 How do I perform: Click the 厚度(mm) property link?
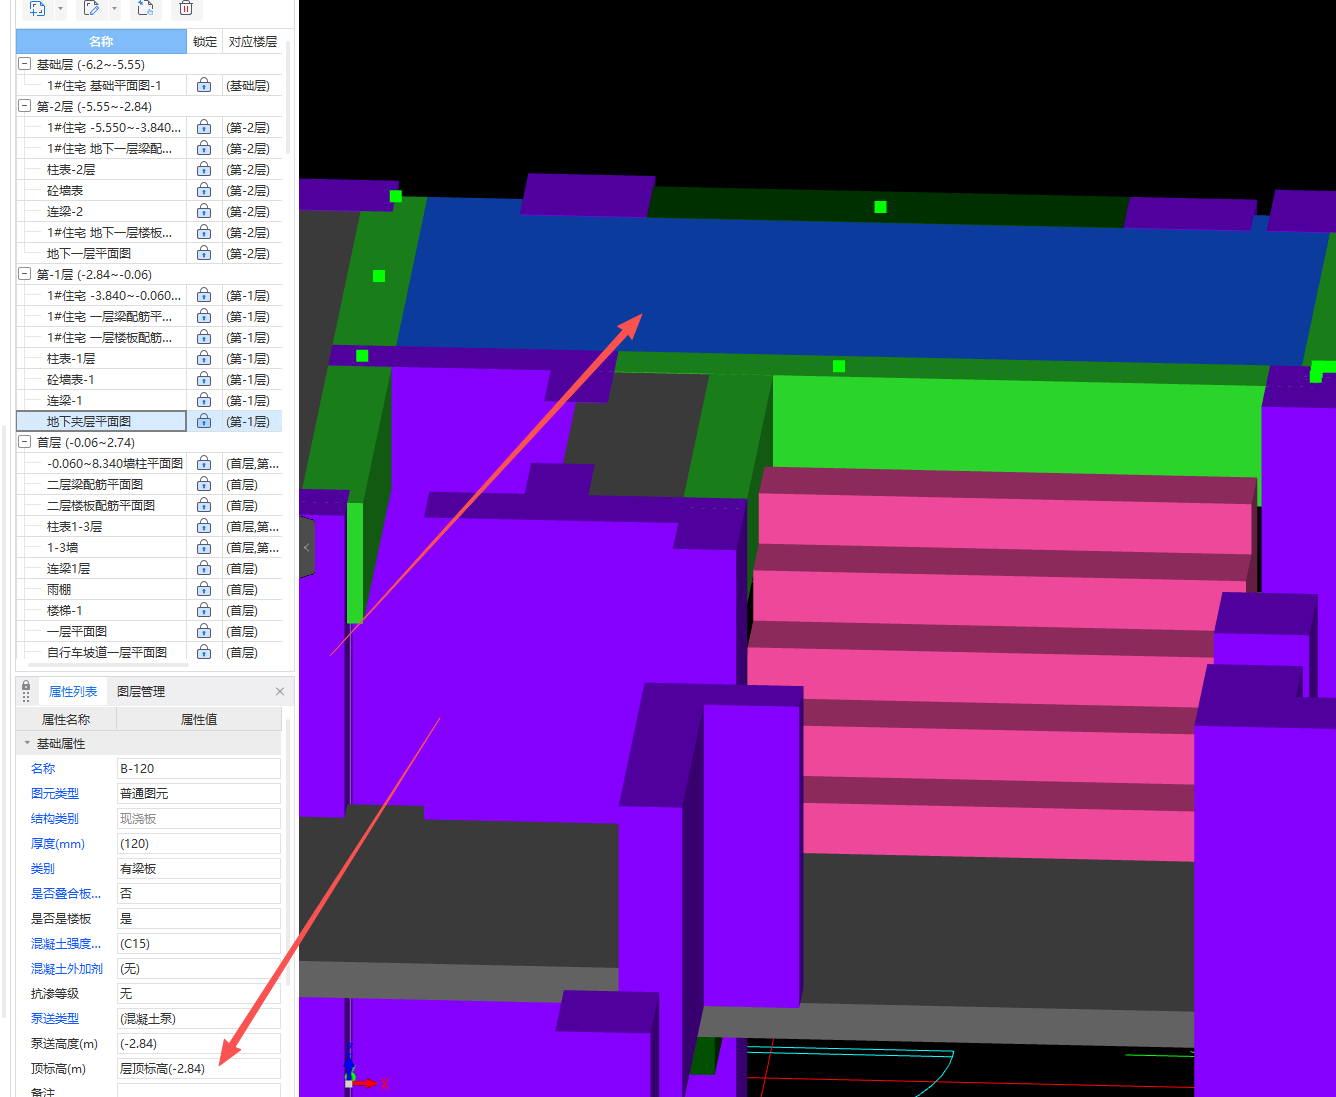tap(58, 844)
